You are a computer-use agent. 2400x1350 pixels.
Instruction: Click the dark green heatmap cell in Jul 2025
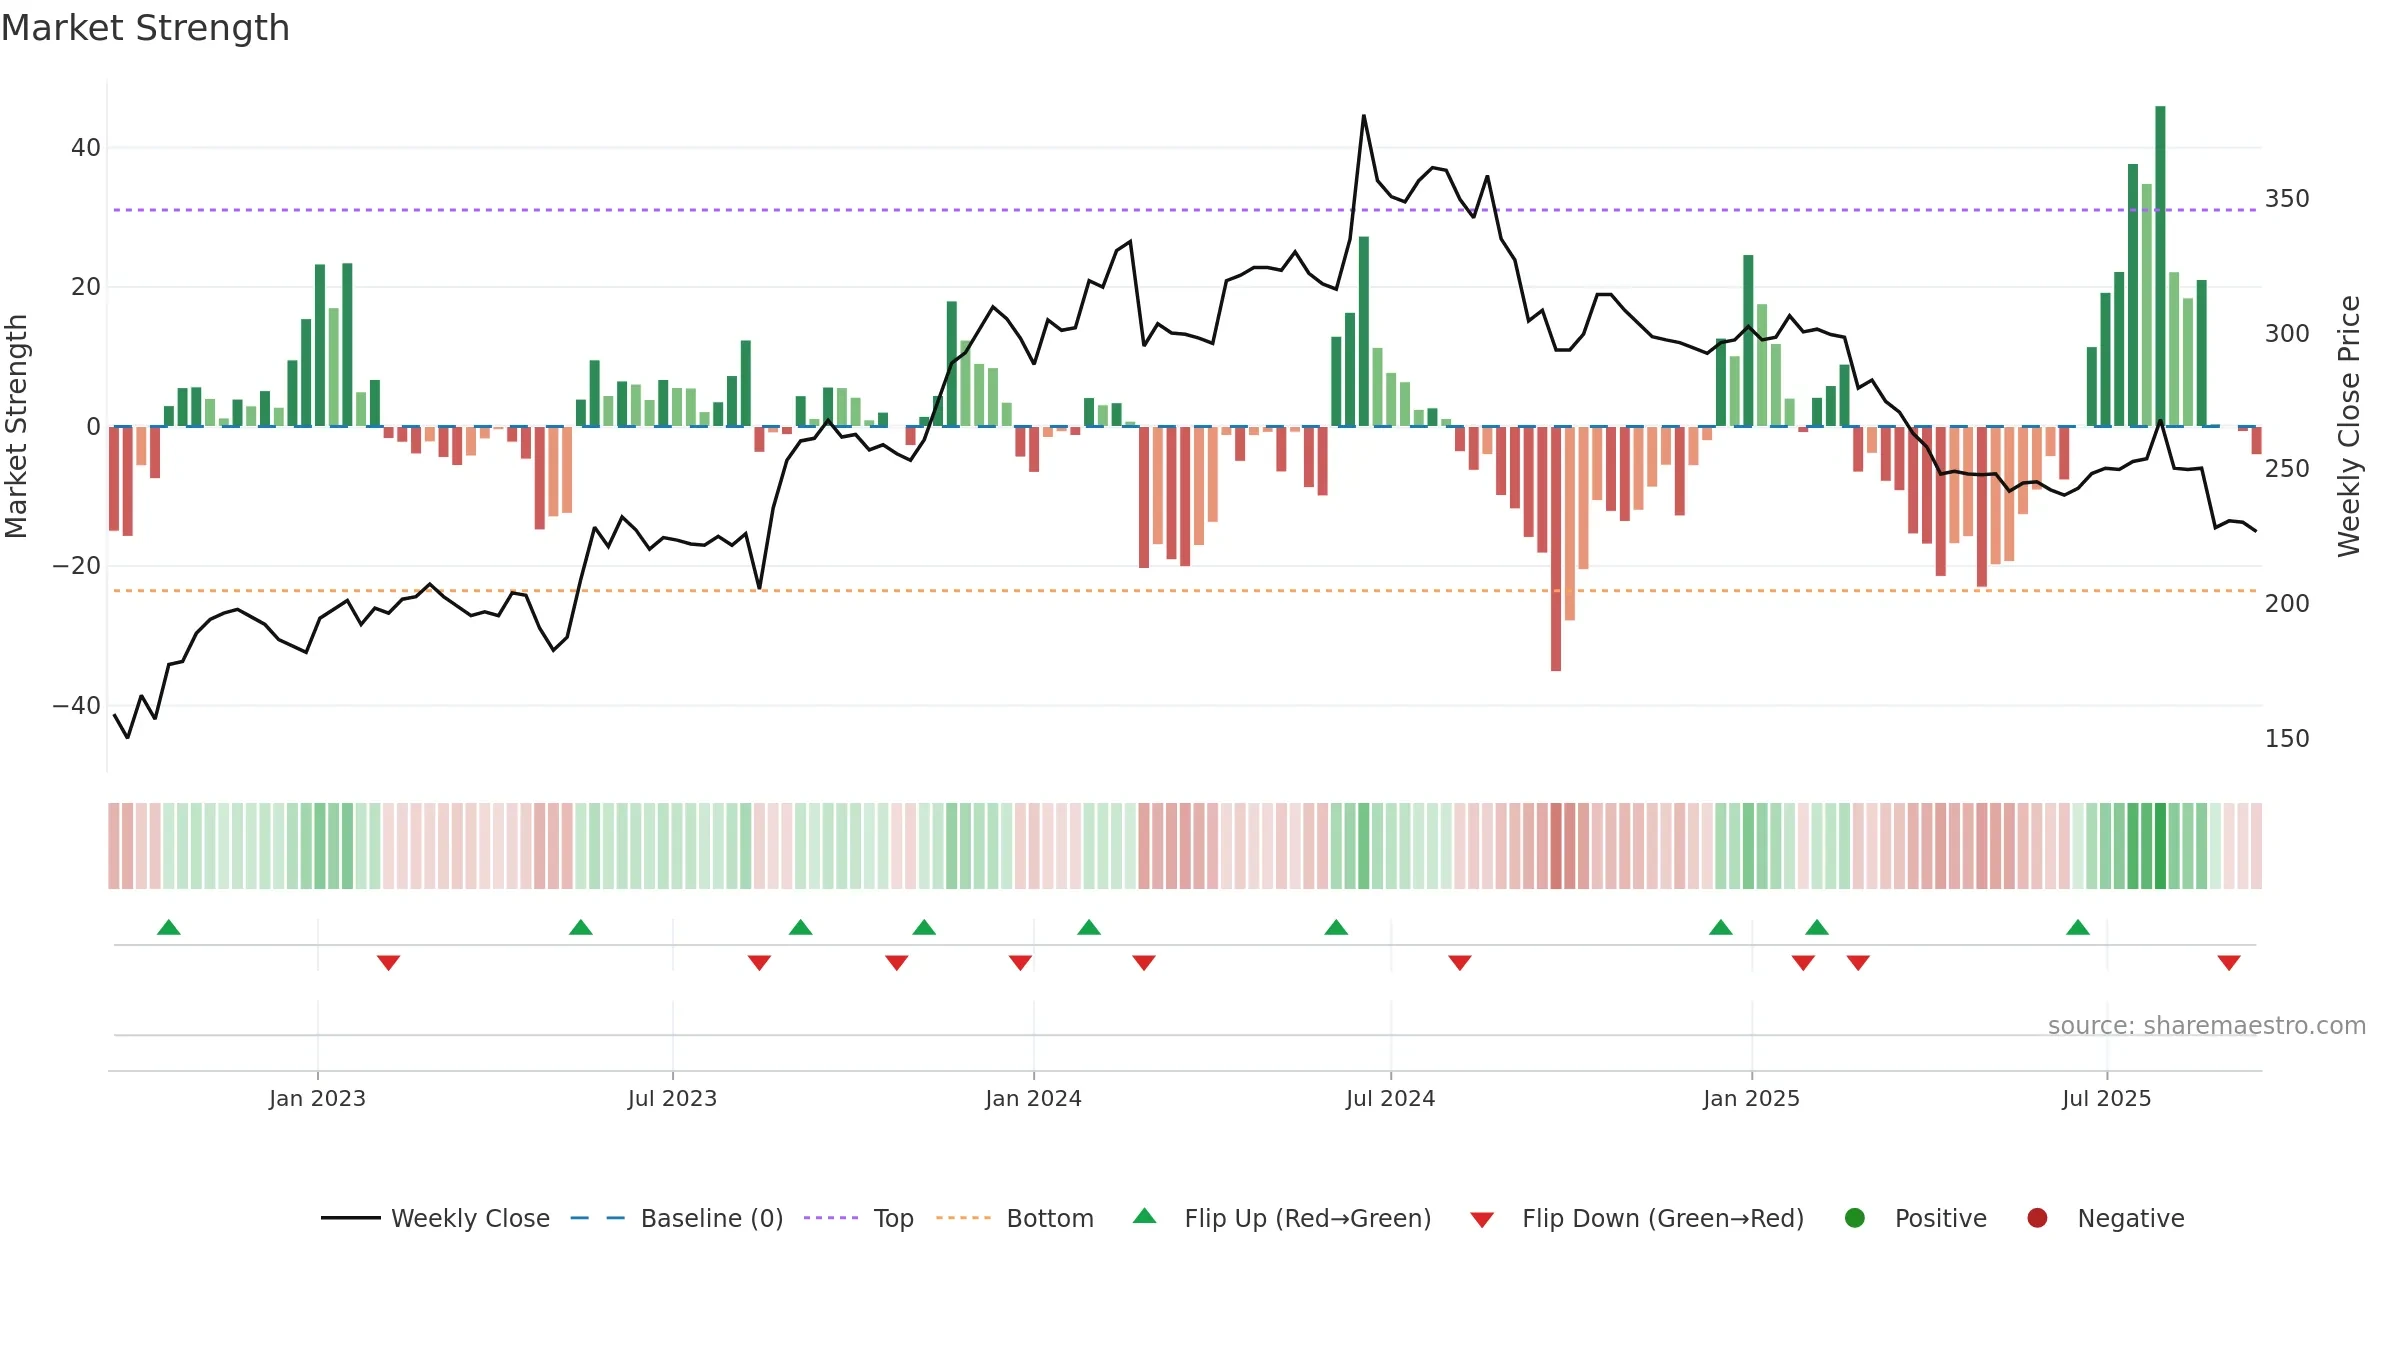2160,846
